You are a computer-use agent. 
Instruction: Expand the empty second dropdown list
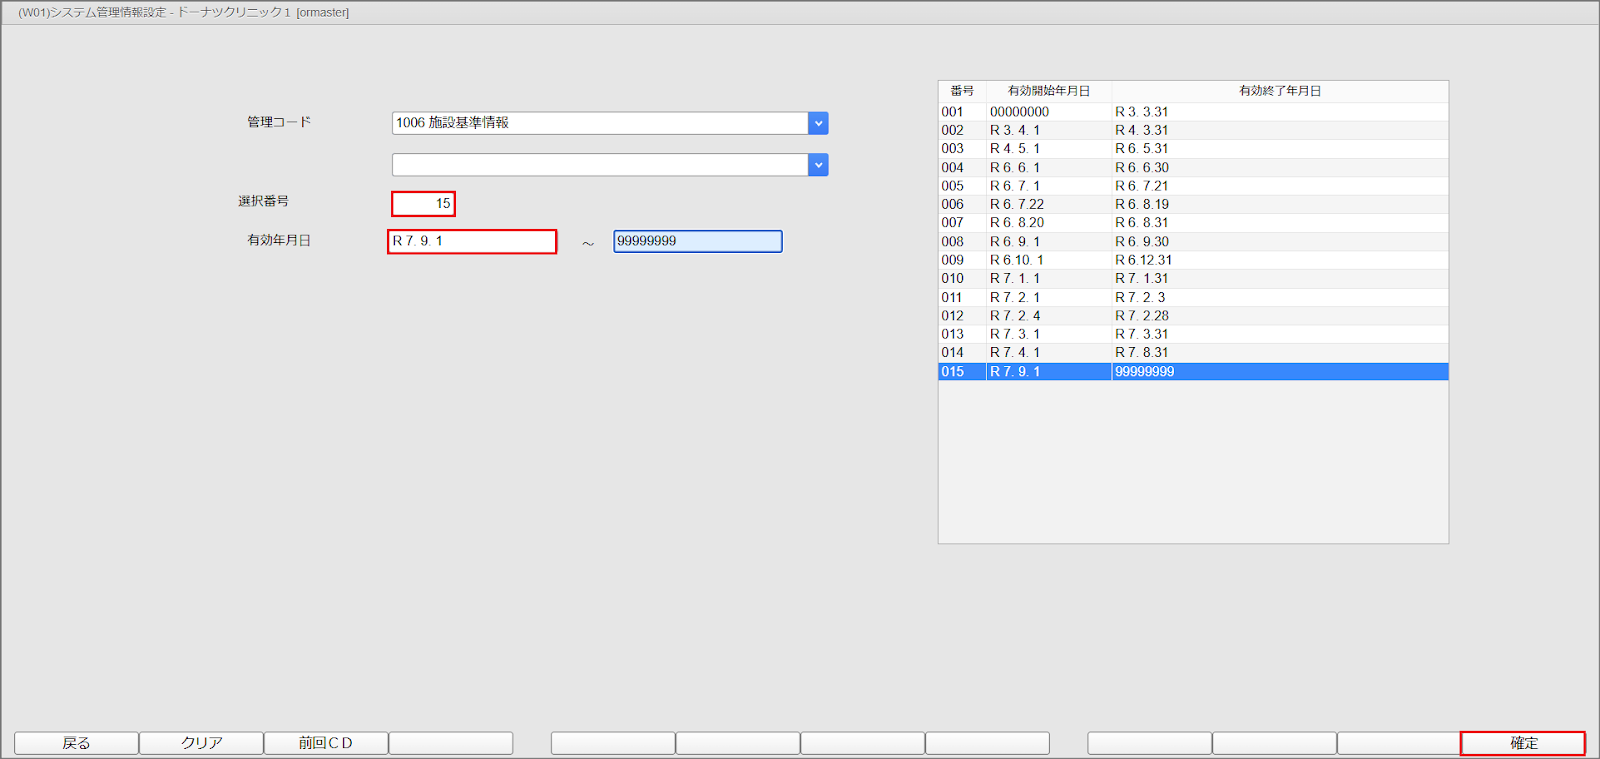click(x=818, y=165)
